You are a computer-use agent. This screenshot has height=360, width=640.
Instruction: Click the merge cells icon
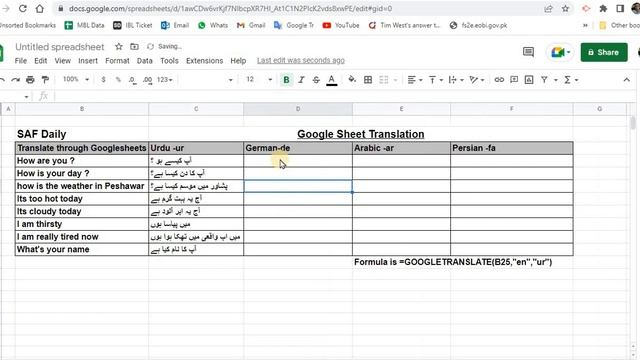tap(384, 80)
